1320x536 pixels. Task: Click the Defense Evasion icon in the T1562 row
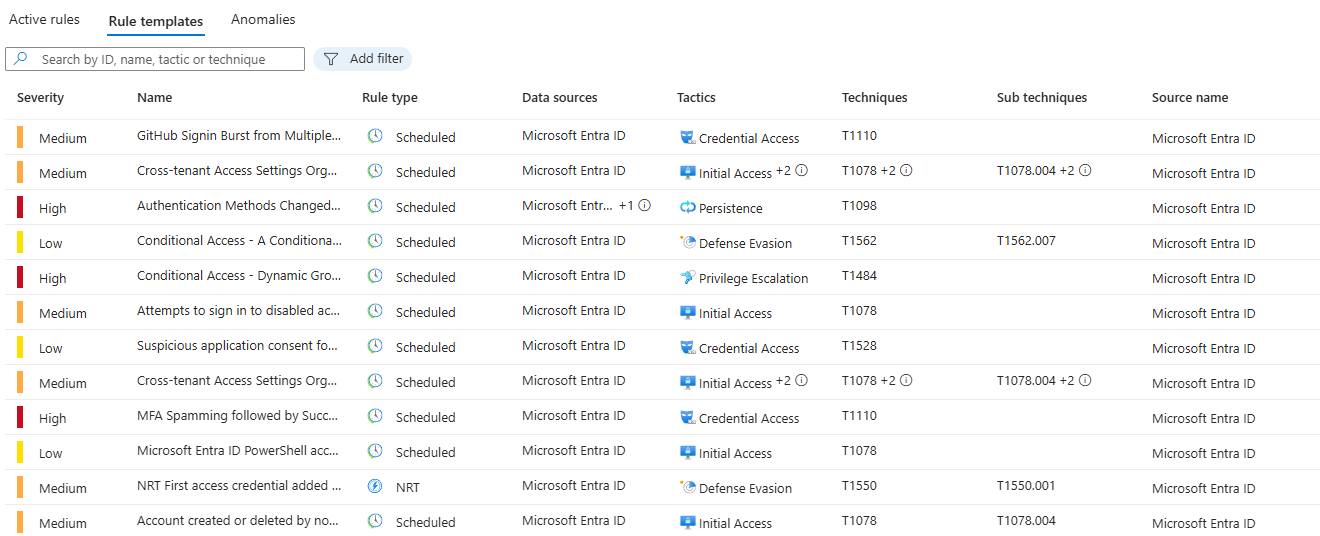click(687, 242)
